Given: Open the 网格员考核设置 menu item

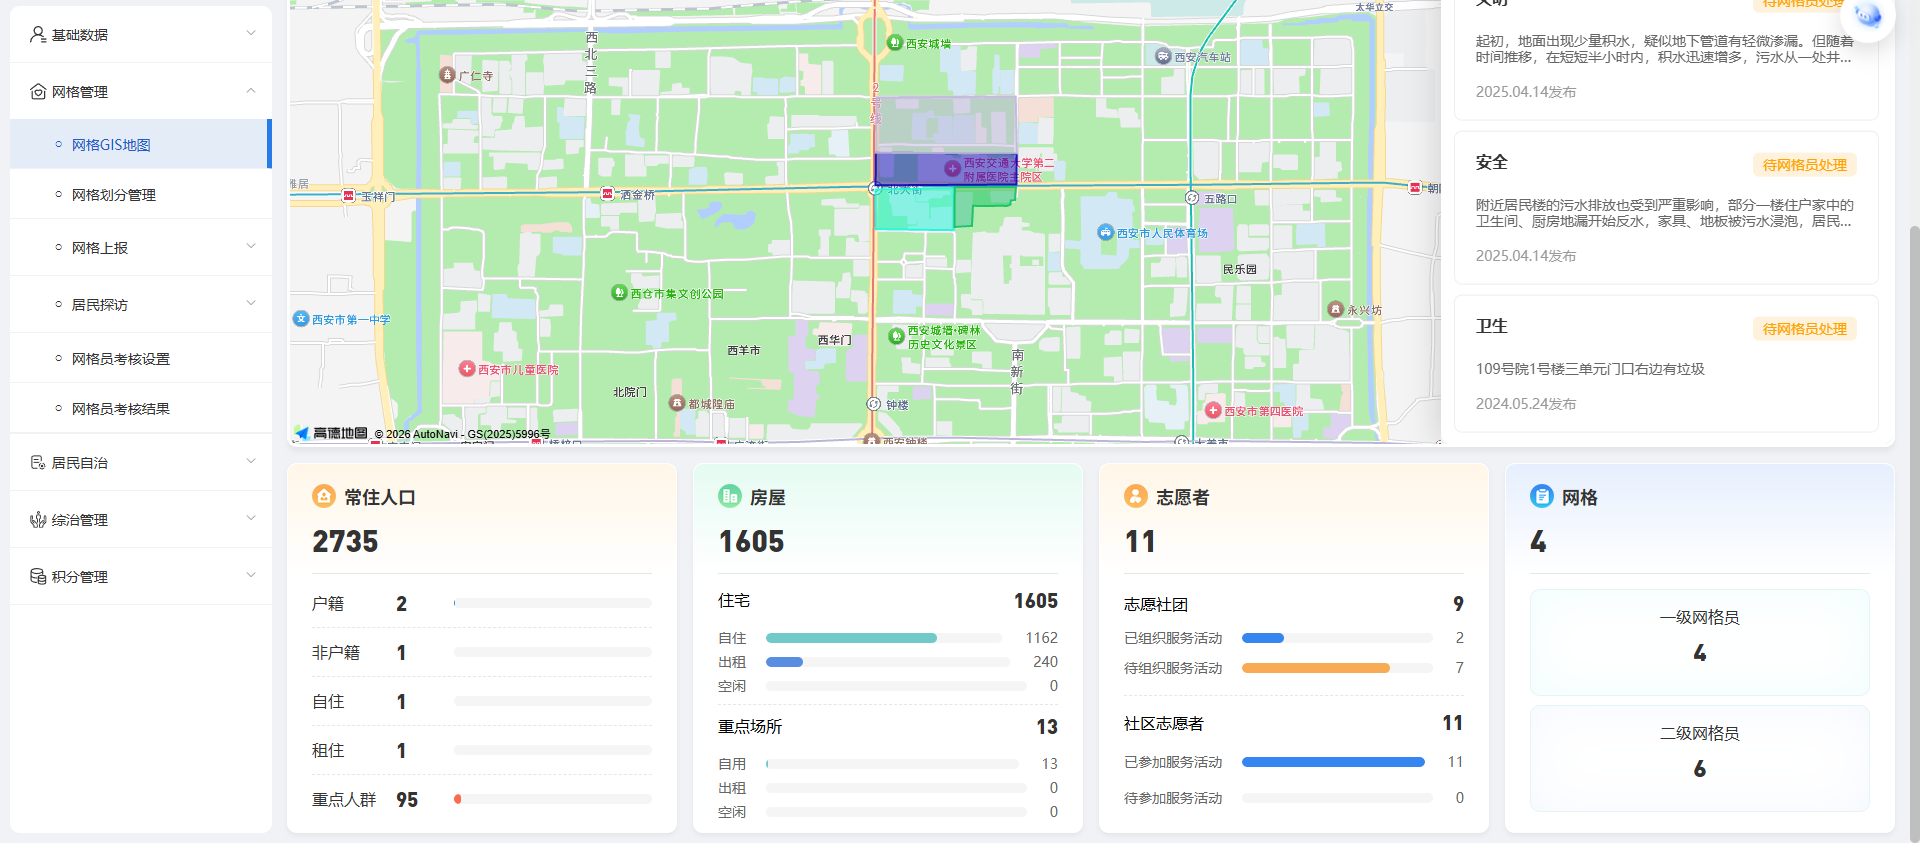Looking at the screenshot, I should pyautogui.click(x=140, y=359).
